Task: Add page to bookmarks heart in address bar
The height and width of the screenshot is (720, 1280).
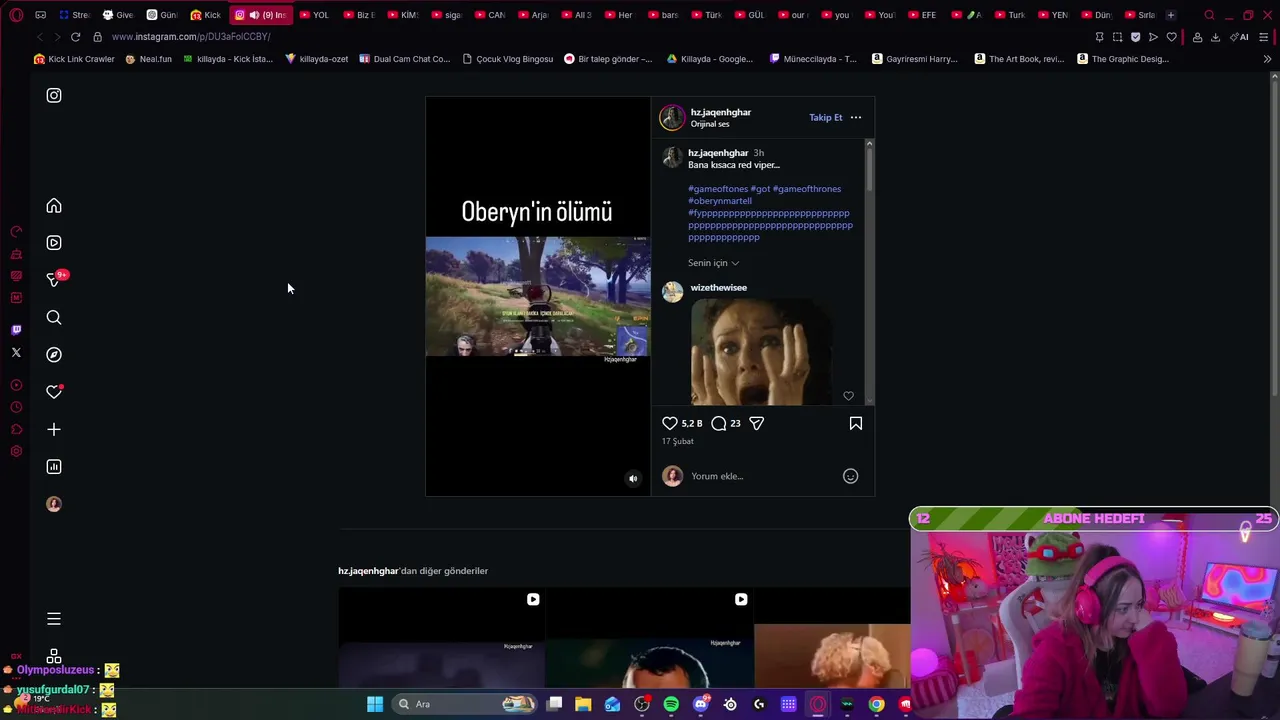Action: click(x=1172, y=37)
